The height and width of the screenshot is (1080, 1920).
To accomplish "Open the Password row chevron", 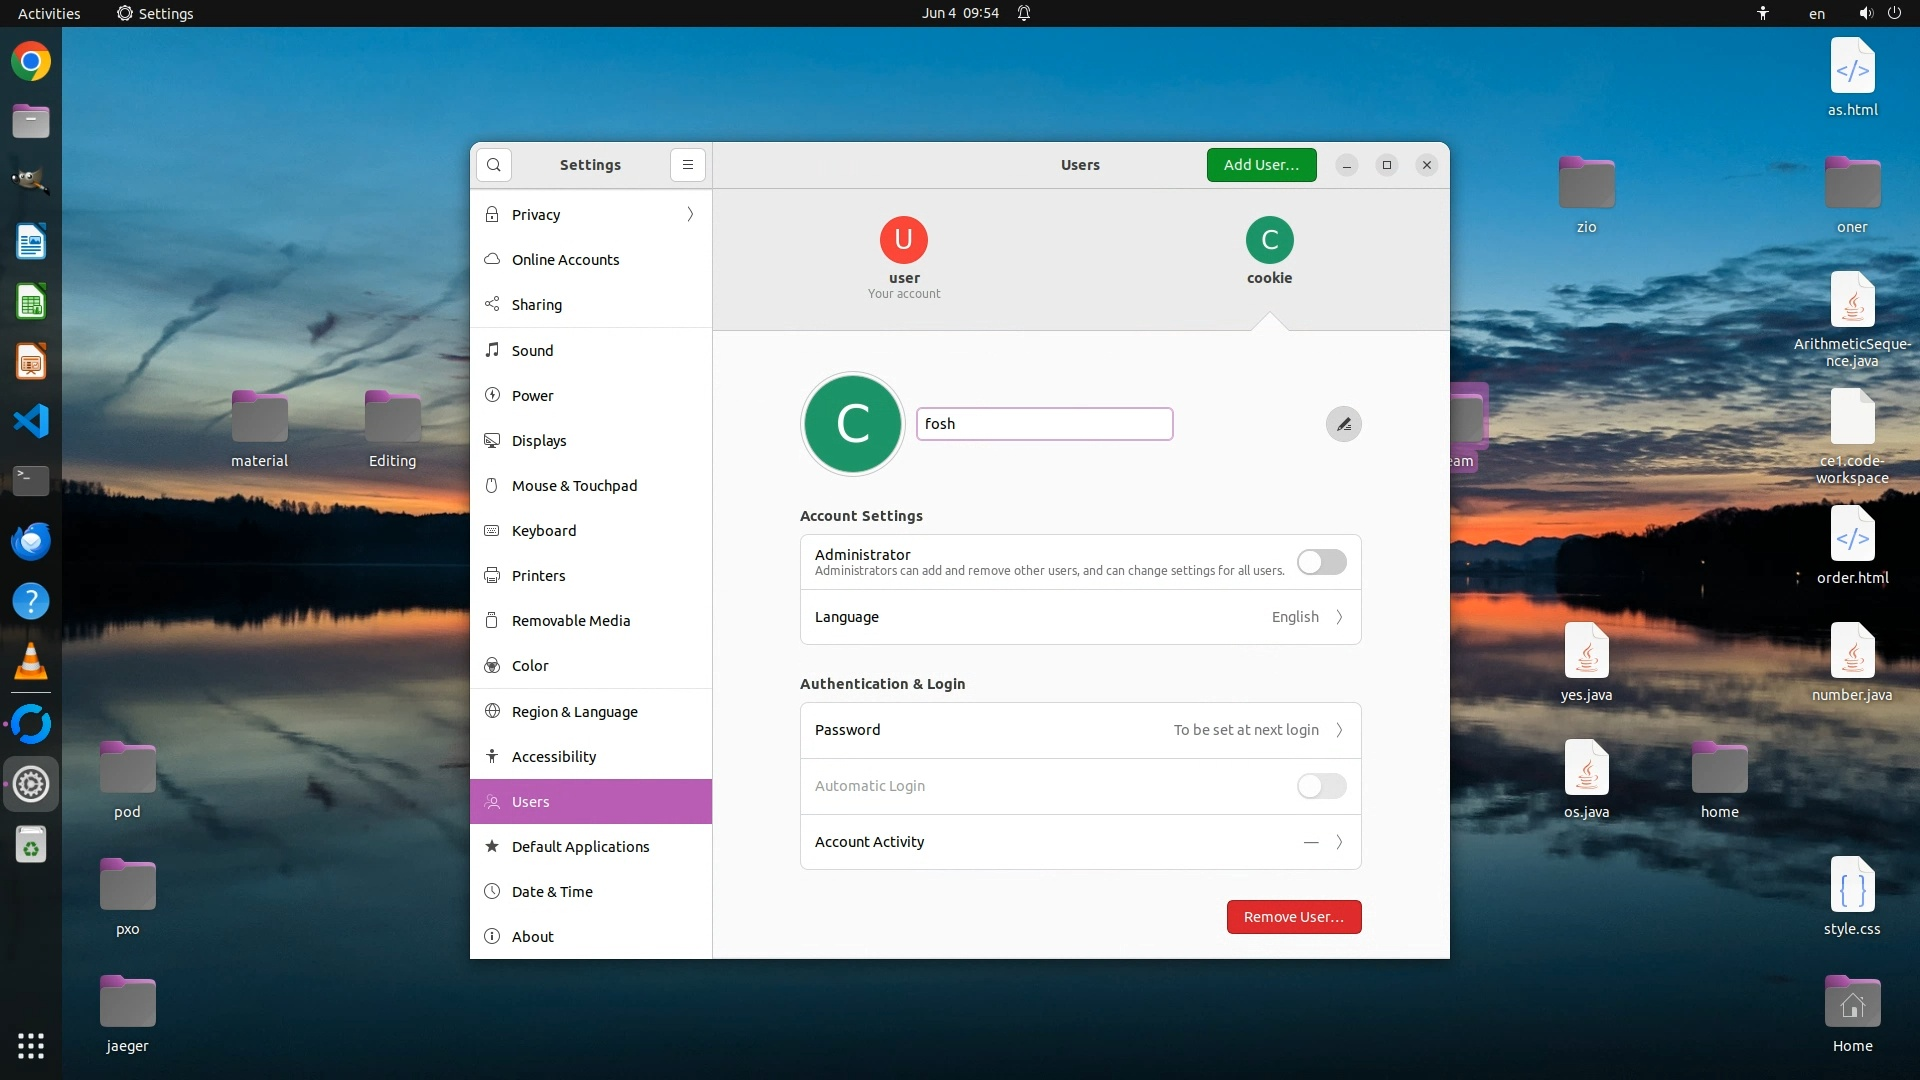I will [1339, 730].
